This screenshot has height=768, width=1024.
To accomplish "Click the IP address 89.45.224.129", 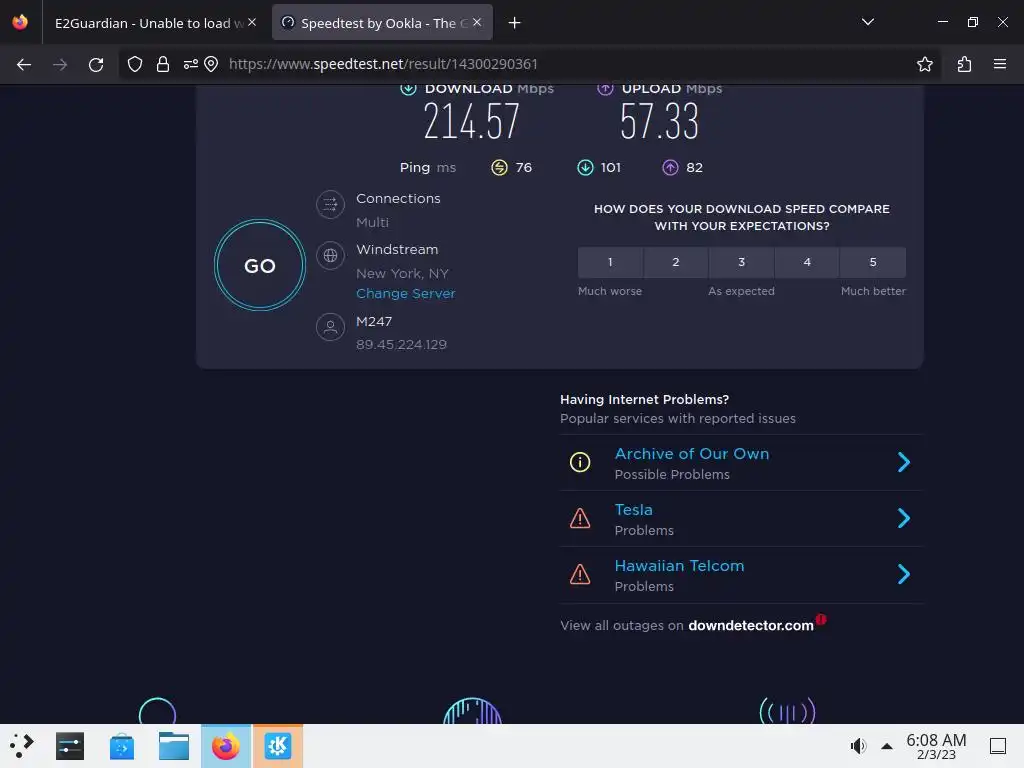I will point(401,345).
